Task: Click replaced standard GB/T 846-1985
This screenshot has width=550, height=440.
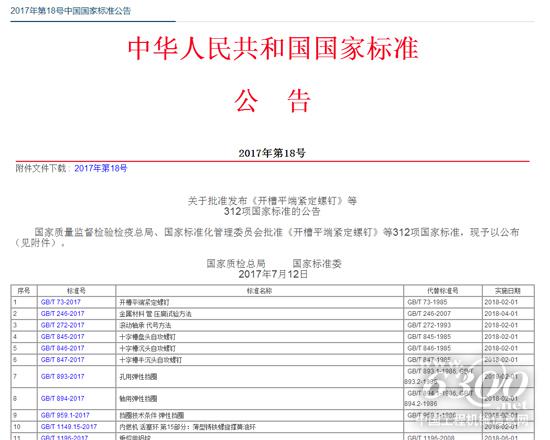Action: 429,348
